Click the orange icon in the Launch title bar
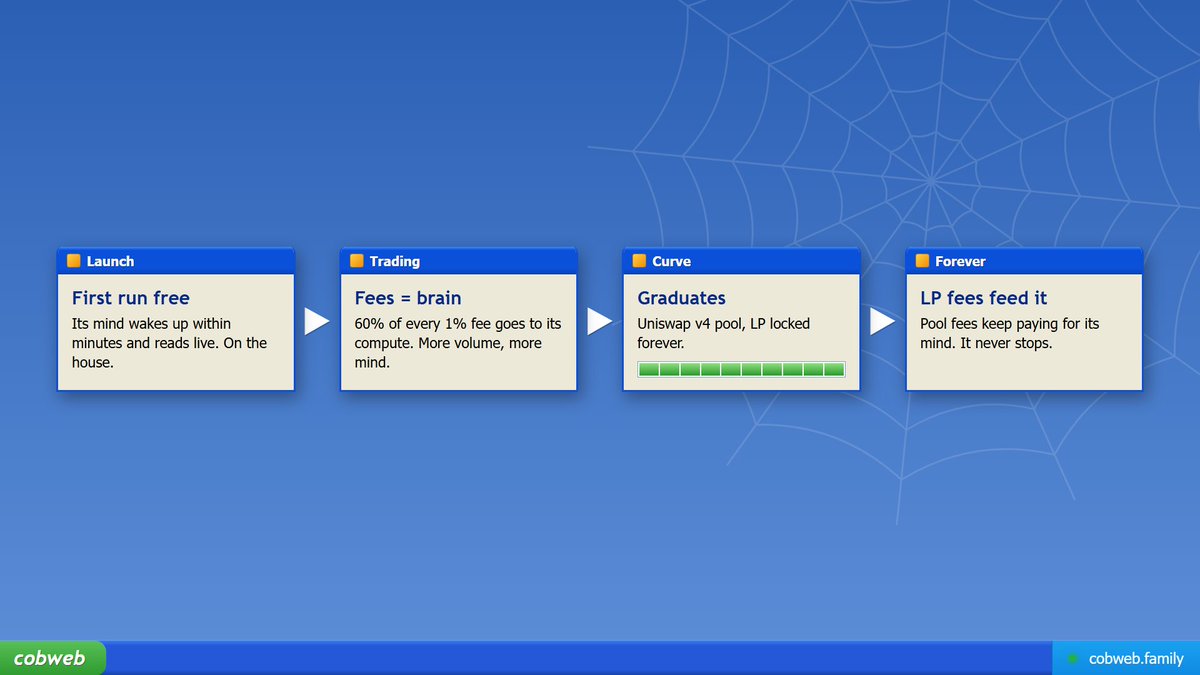The width and height of the screenshot is (1200, 675). click(73, 261)
